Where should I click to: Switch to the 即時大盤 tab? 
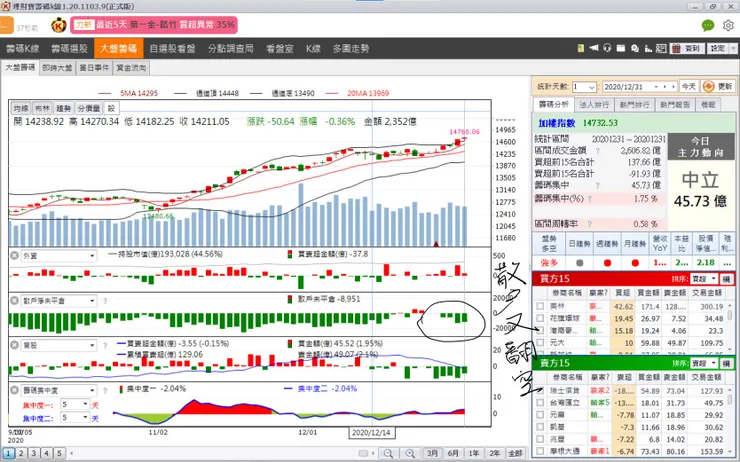click(x=57, y=67)
